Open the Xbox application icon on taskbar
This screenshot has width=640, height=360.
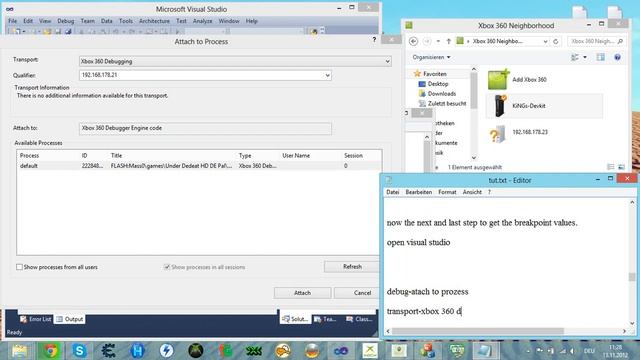(x=196, y=351)
